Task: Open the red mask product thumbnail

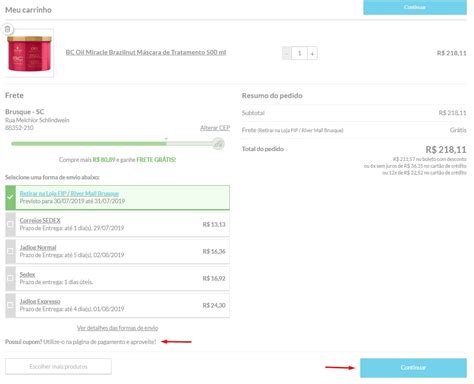Action: (29, 53)
